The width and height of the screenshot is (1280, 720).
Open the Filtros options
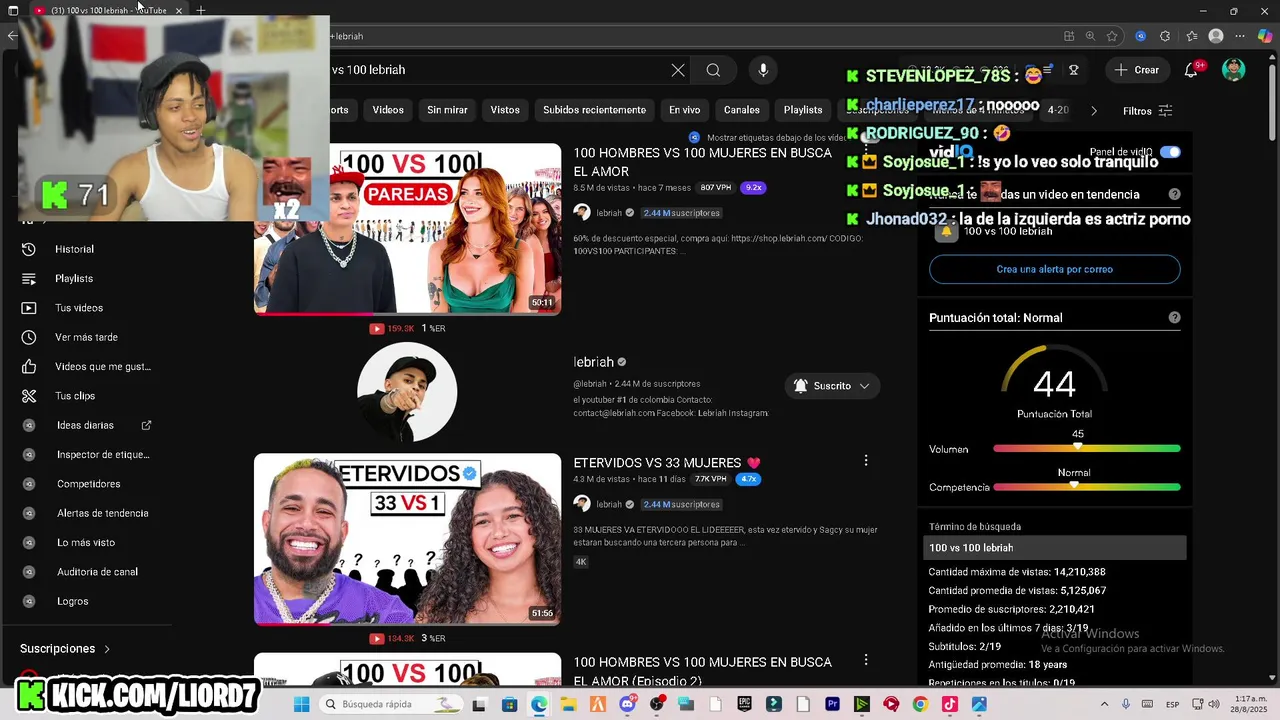pos(1147,111)
